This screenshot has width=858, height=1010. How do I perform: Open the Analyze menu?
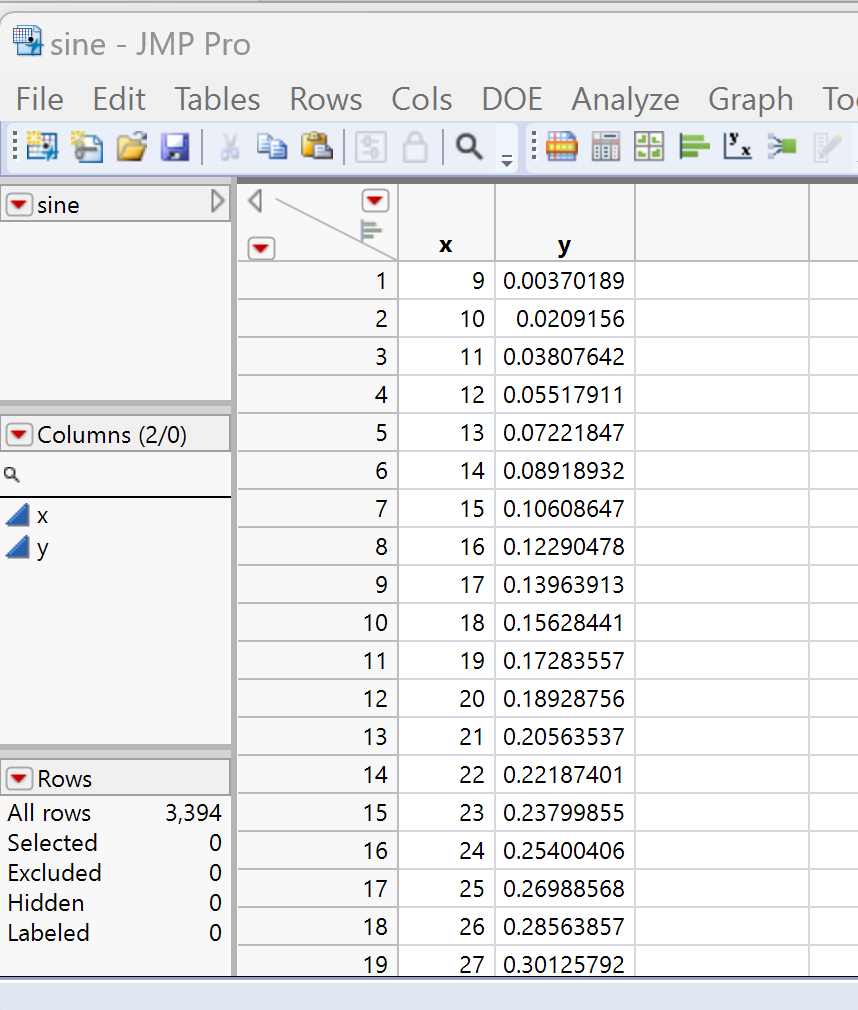click(625, 99)
